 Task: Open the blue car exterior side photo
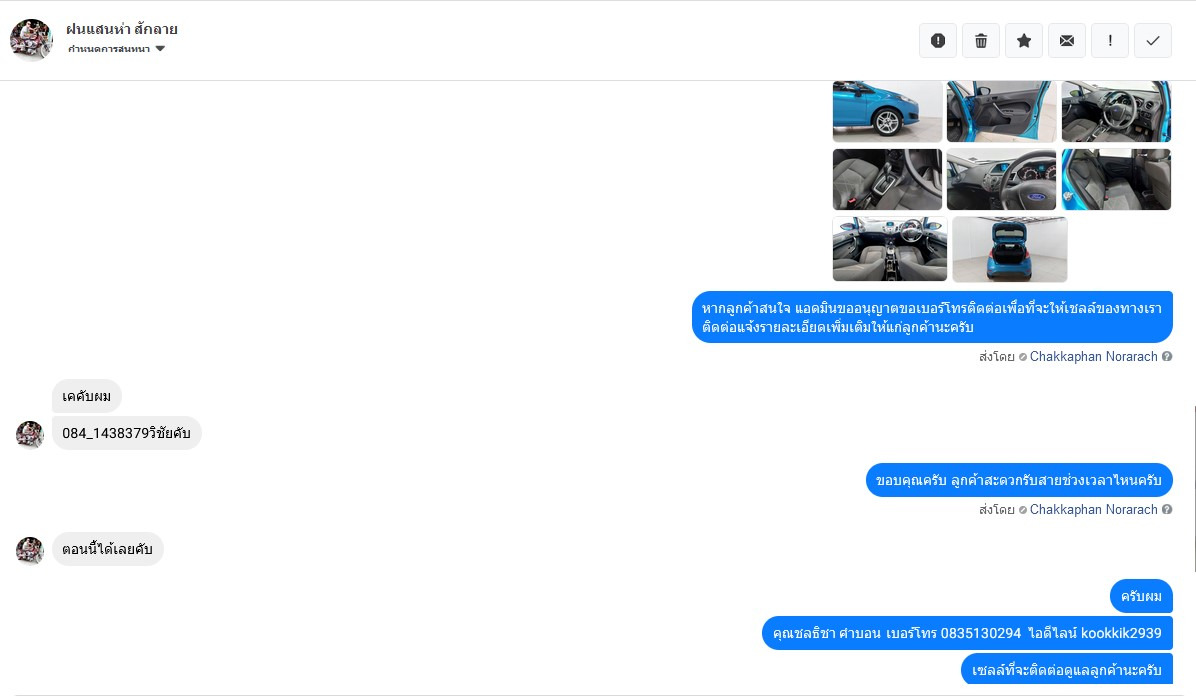(x=887, y=111)
